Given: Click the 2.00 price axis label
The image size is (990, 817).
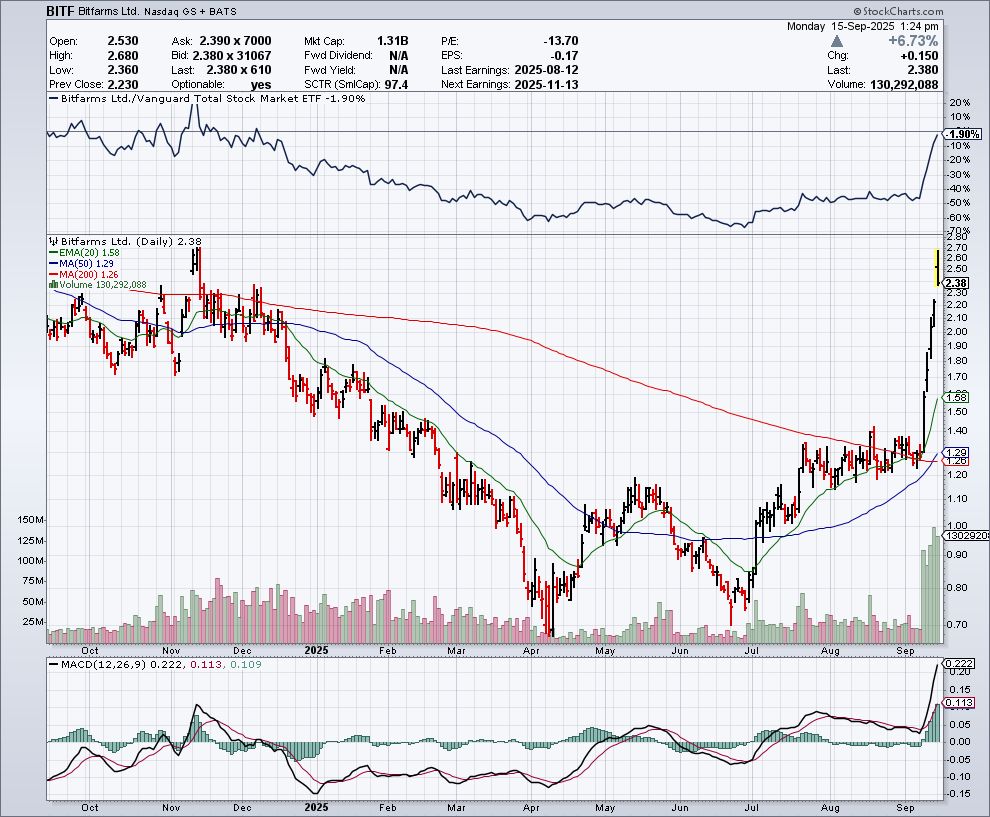Looking at the screenshot, I should click(x=958, y=331).
